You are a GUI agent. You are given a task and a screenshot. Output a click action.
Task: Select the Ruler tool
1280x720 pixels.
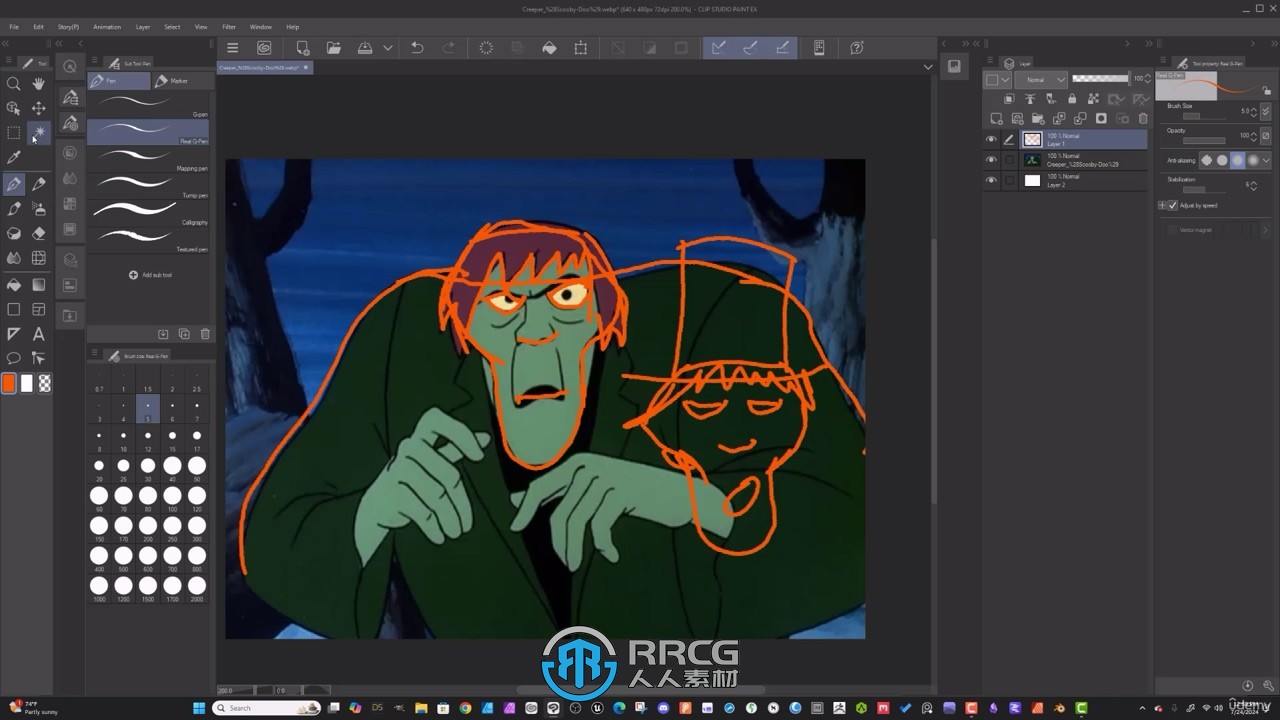click(14, 334)
